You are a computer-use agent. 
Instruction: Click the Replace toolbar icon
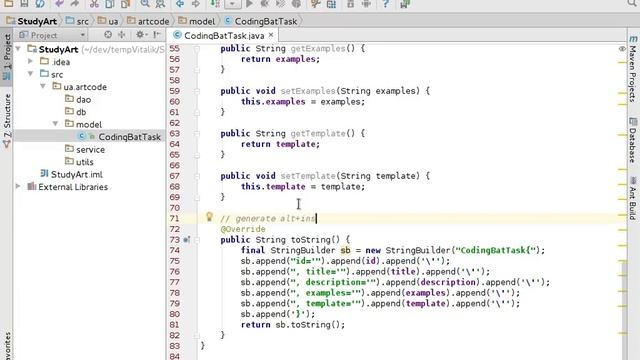coord(160,3)
